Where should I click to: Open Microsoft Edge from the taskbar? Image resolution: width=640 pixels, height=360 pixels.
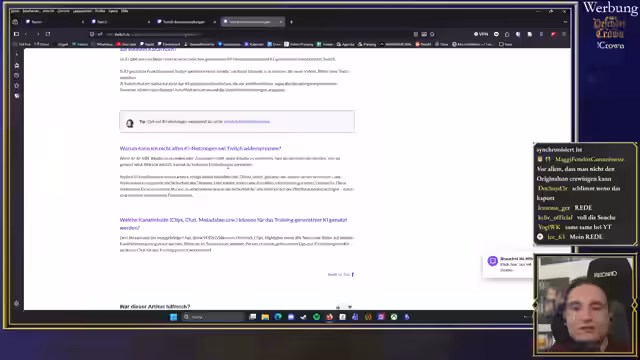[278, 317]
